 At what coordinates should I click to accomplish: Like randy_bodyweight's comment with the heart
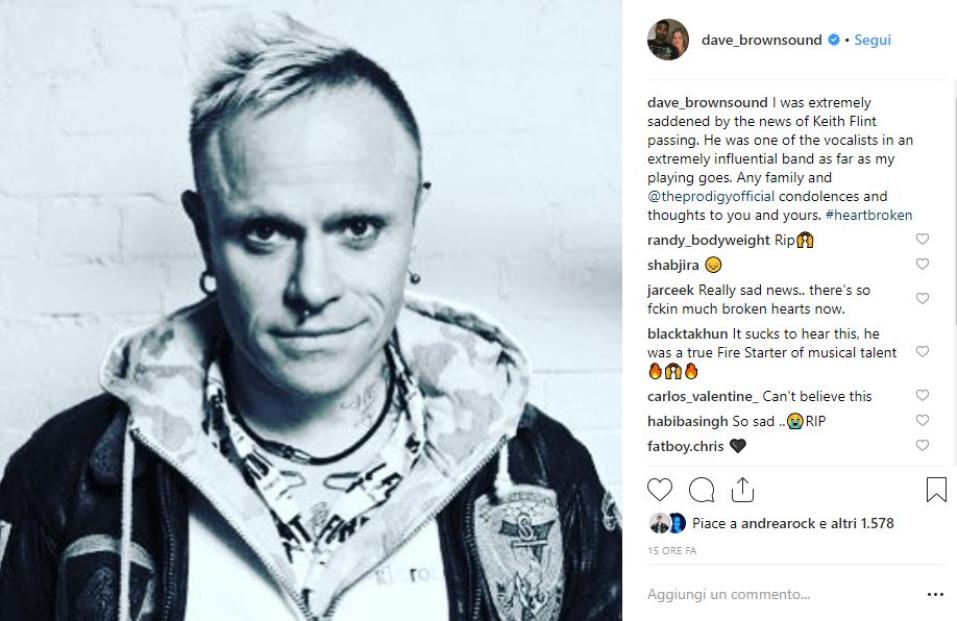(922, 239)
